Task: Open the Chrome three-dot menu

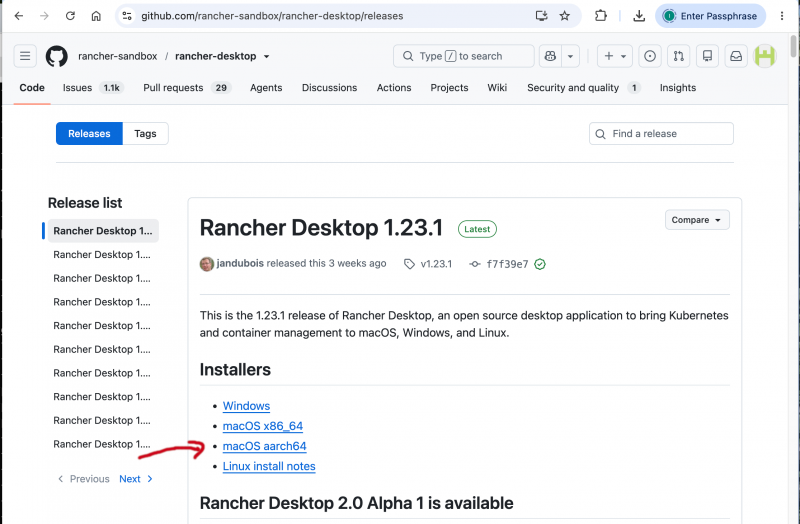Action: click(x=782, y=16)
